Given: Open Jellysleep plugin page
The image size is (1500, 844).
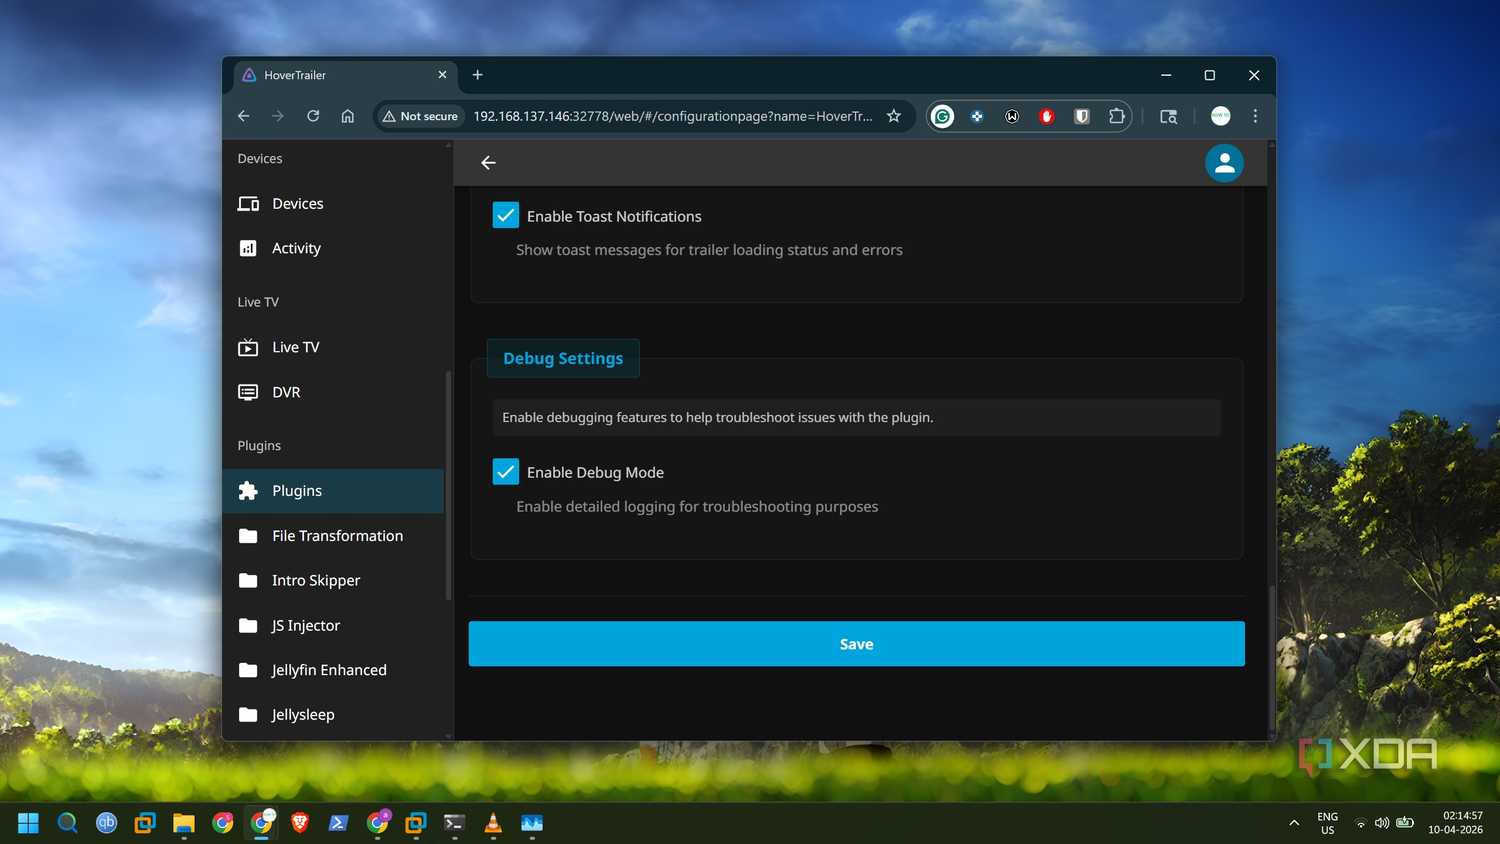Looking at the screenshot, I should pyautogui.click(x=333, y=714).
